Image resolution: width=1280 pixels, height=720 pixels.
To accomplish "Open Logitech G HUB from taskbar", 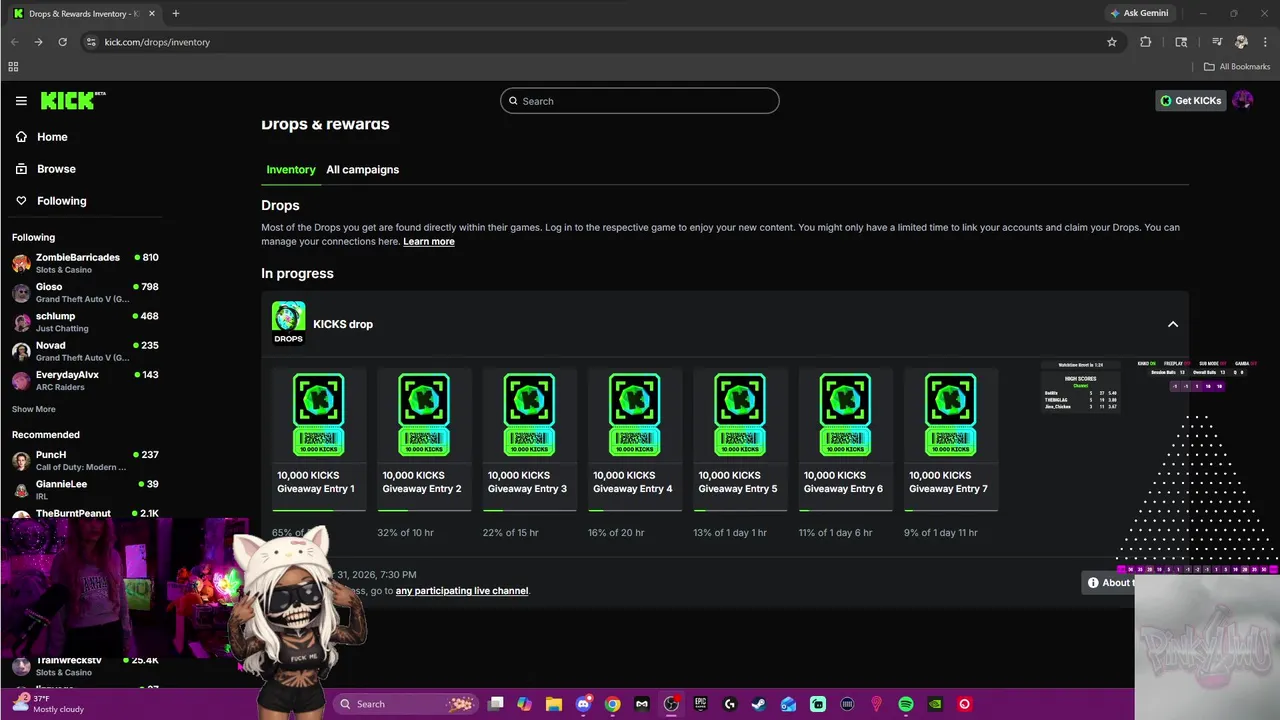I will click(730, 704).
